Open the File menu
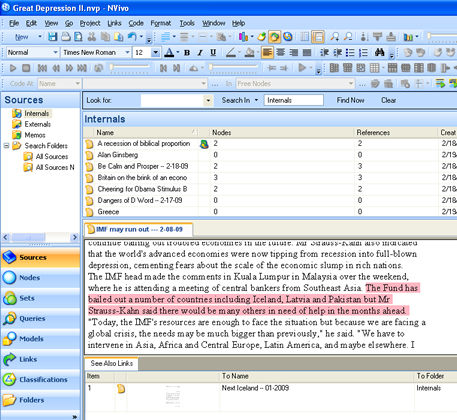The height and width of the screenshot is (420, 457). tap(14, 23)
